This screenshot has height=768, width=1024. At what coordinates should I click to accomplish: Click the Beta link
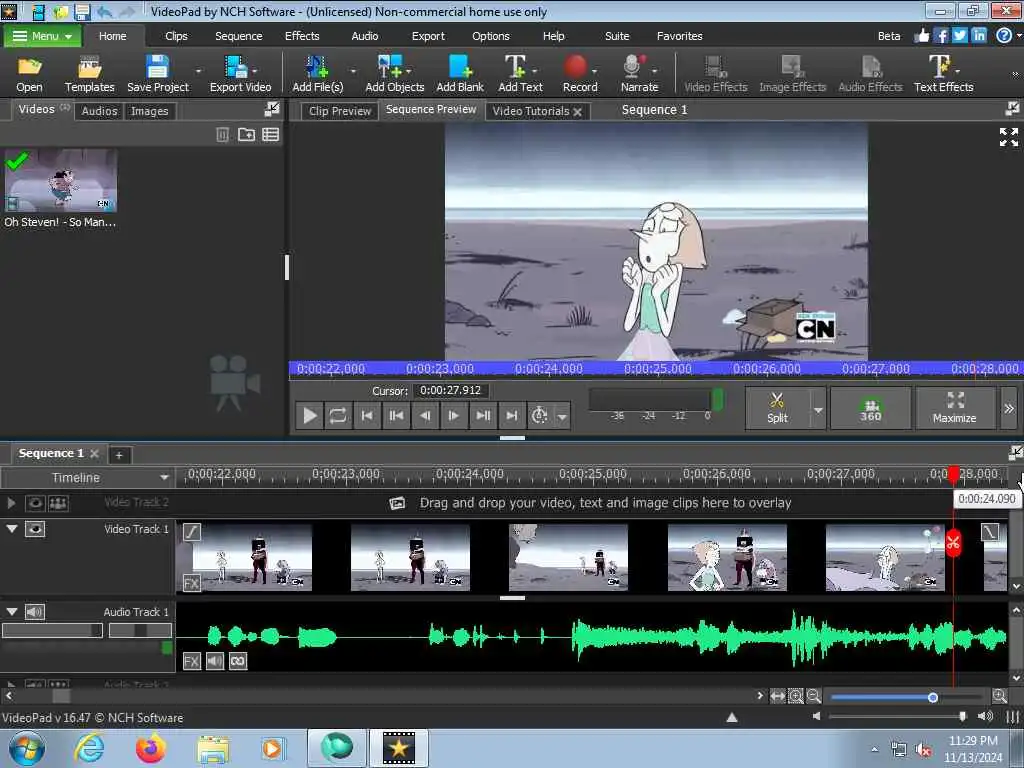tap(888, 36)
